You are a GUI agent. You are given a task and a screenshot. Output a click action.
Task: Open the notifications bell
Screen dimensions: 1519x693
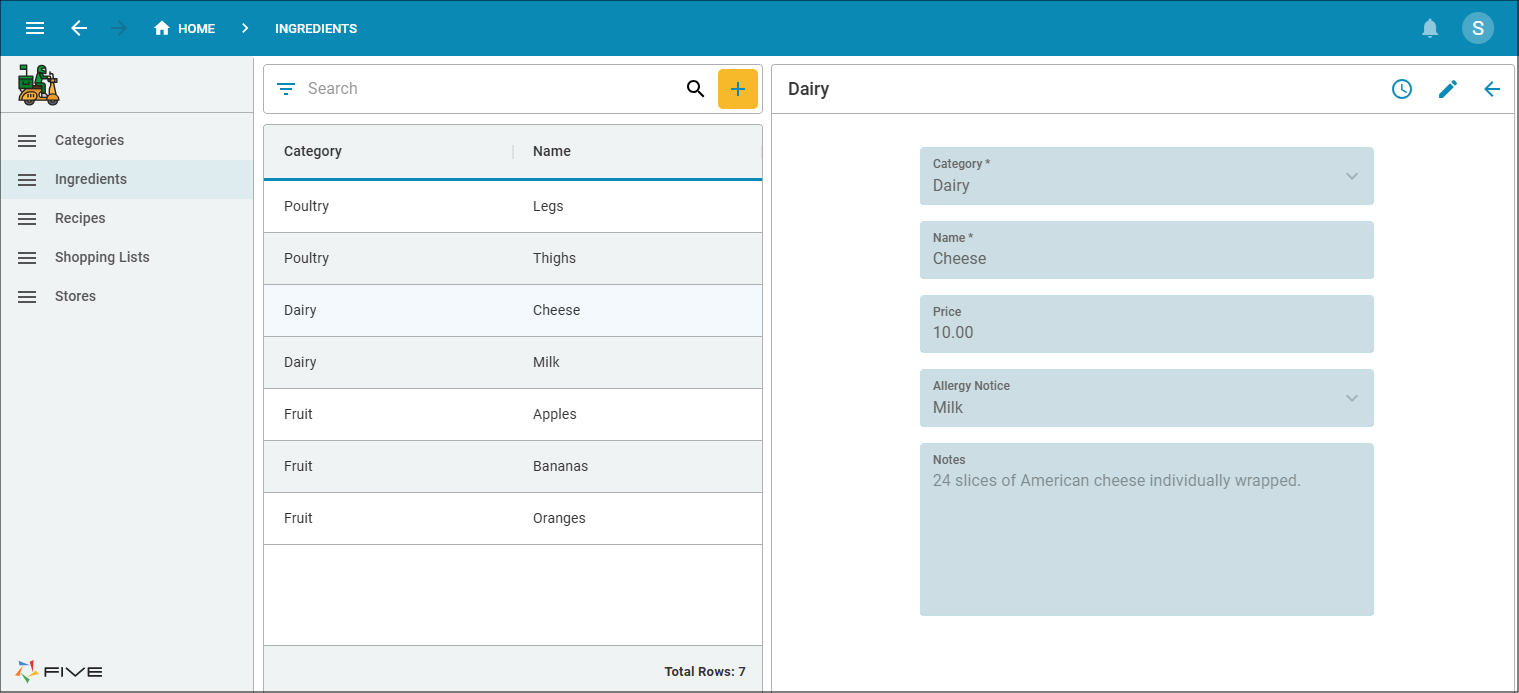point(1430,28)
